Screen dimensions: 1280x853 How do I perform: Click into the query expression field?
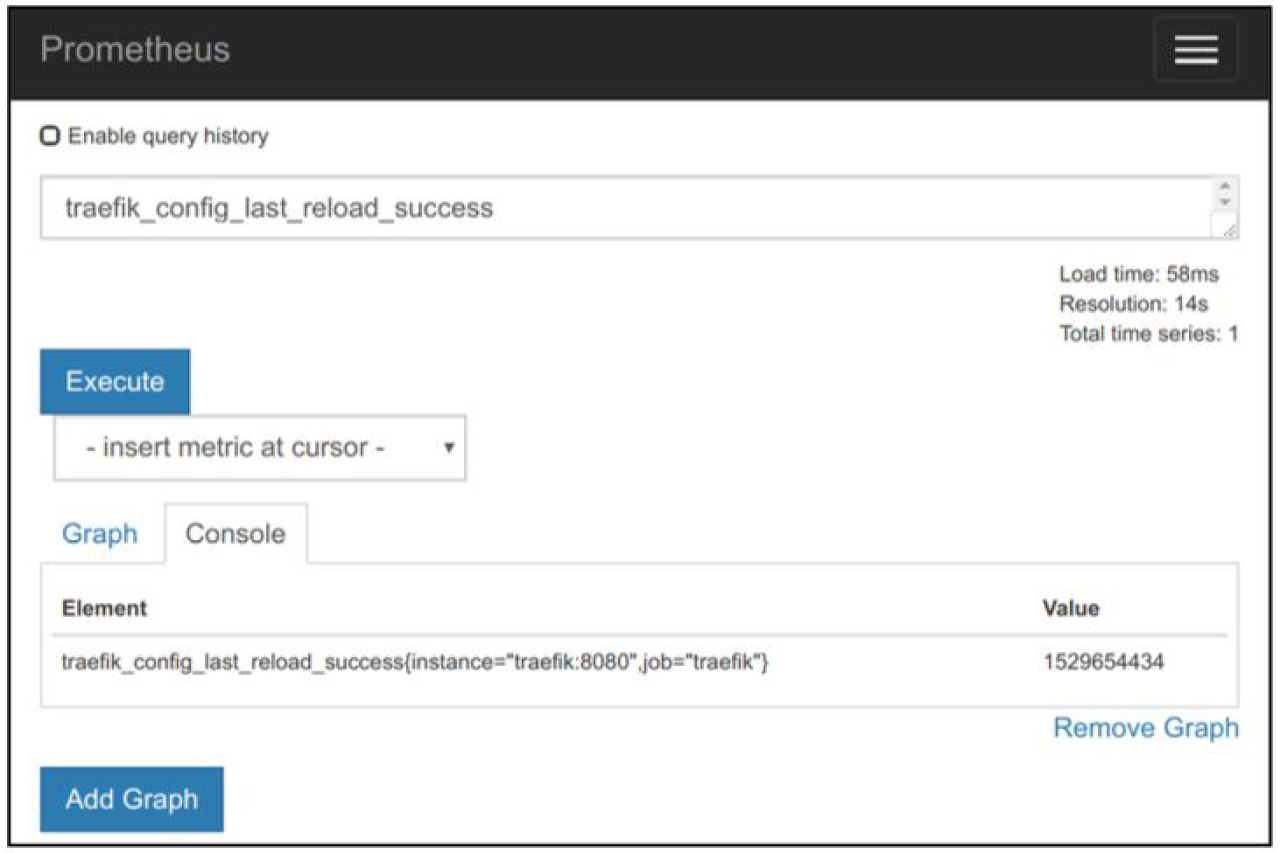pyautogui.click(x=628, y=208)
